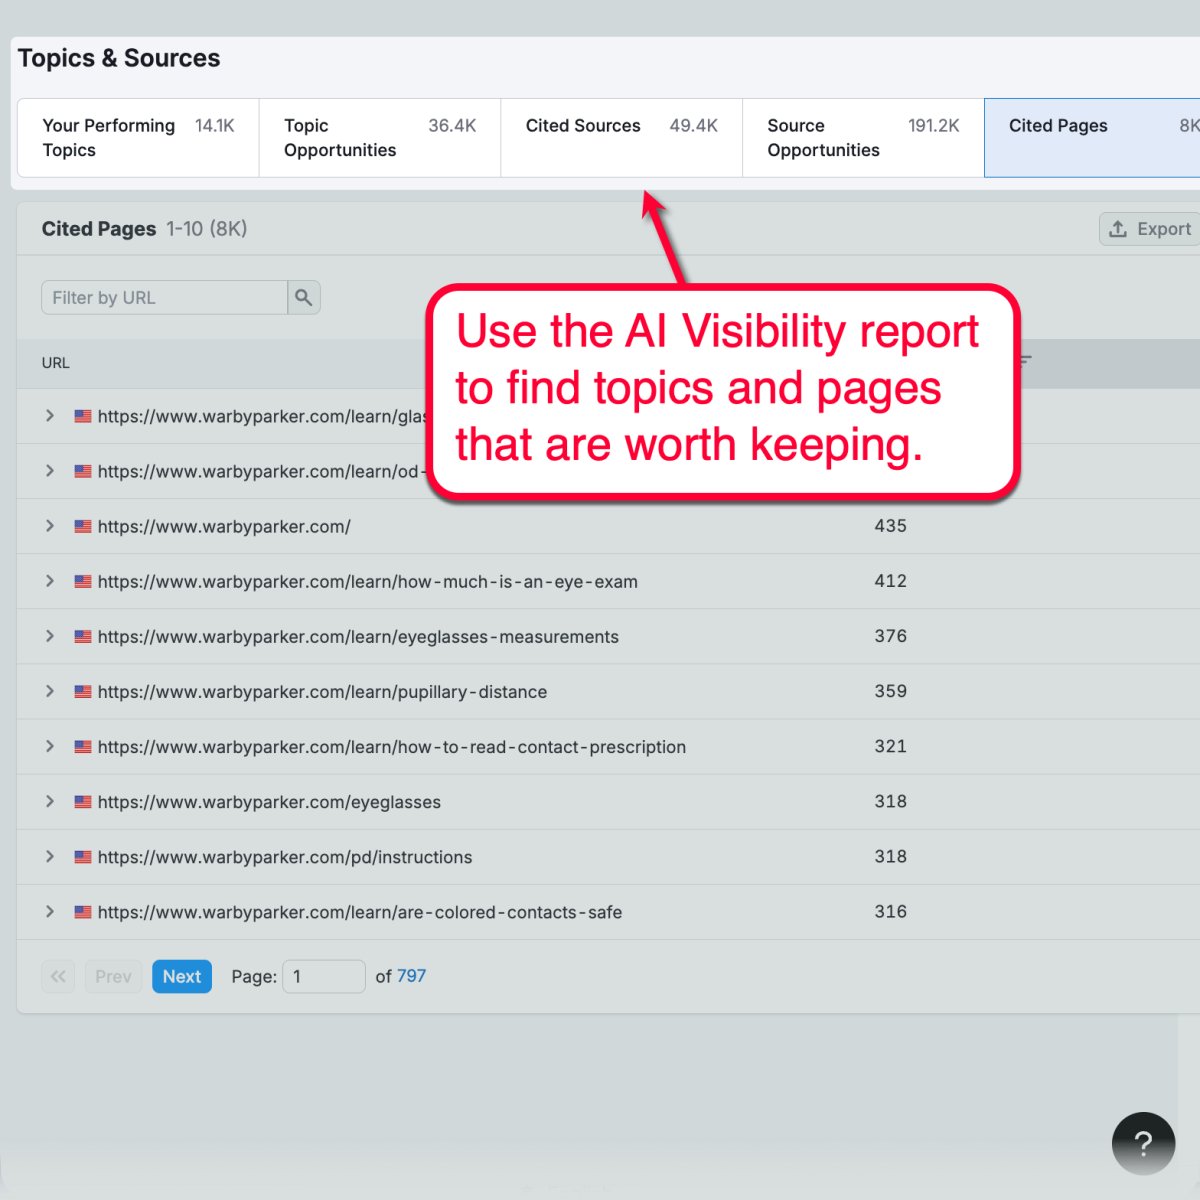Switch to Your Performing Topics tab
Viewport: 1200px width, 1200px height.
tap(138, 138)
